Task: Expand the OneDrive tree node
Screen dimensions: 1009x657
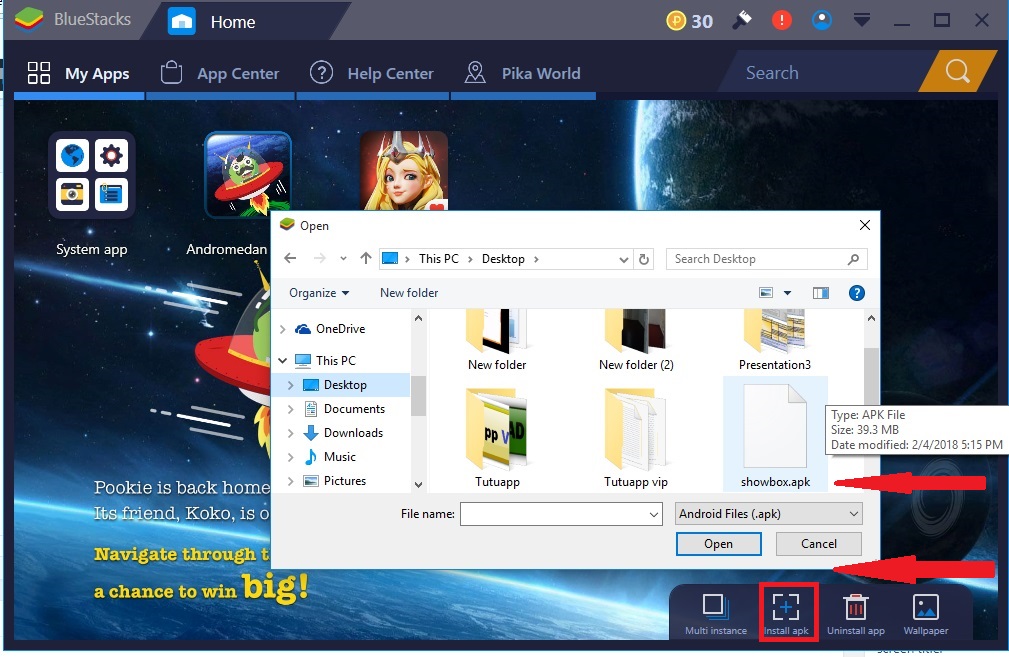Action: pos(282,329)
